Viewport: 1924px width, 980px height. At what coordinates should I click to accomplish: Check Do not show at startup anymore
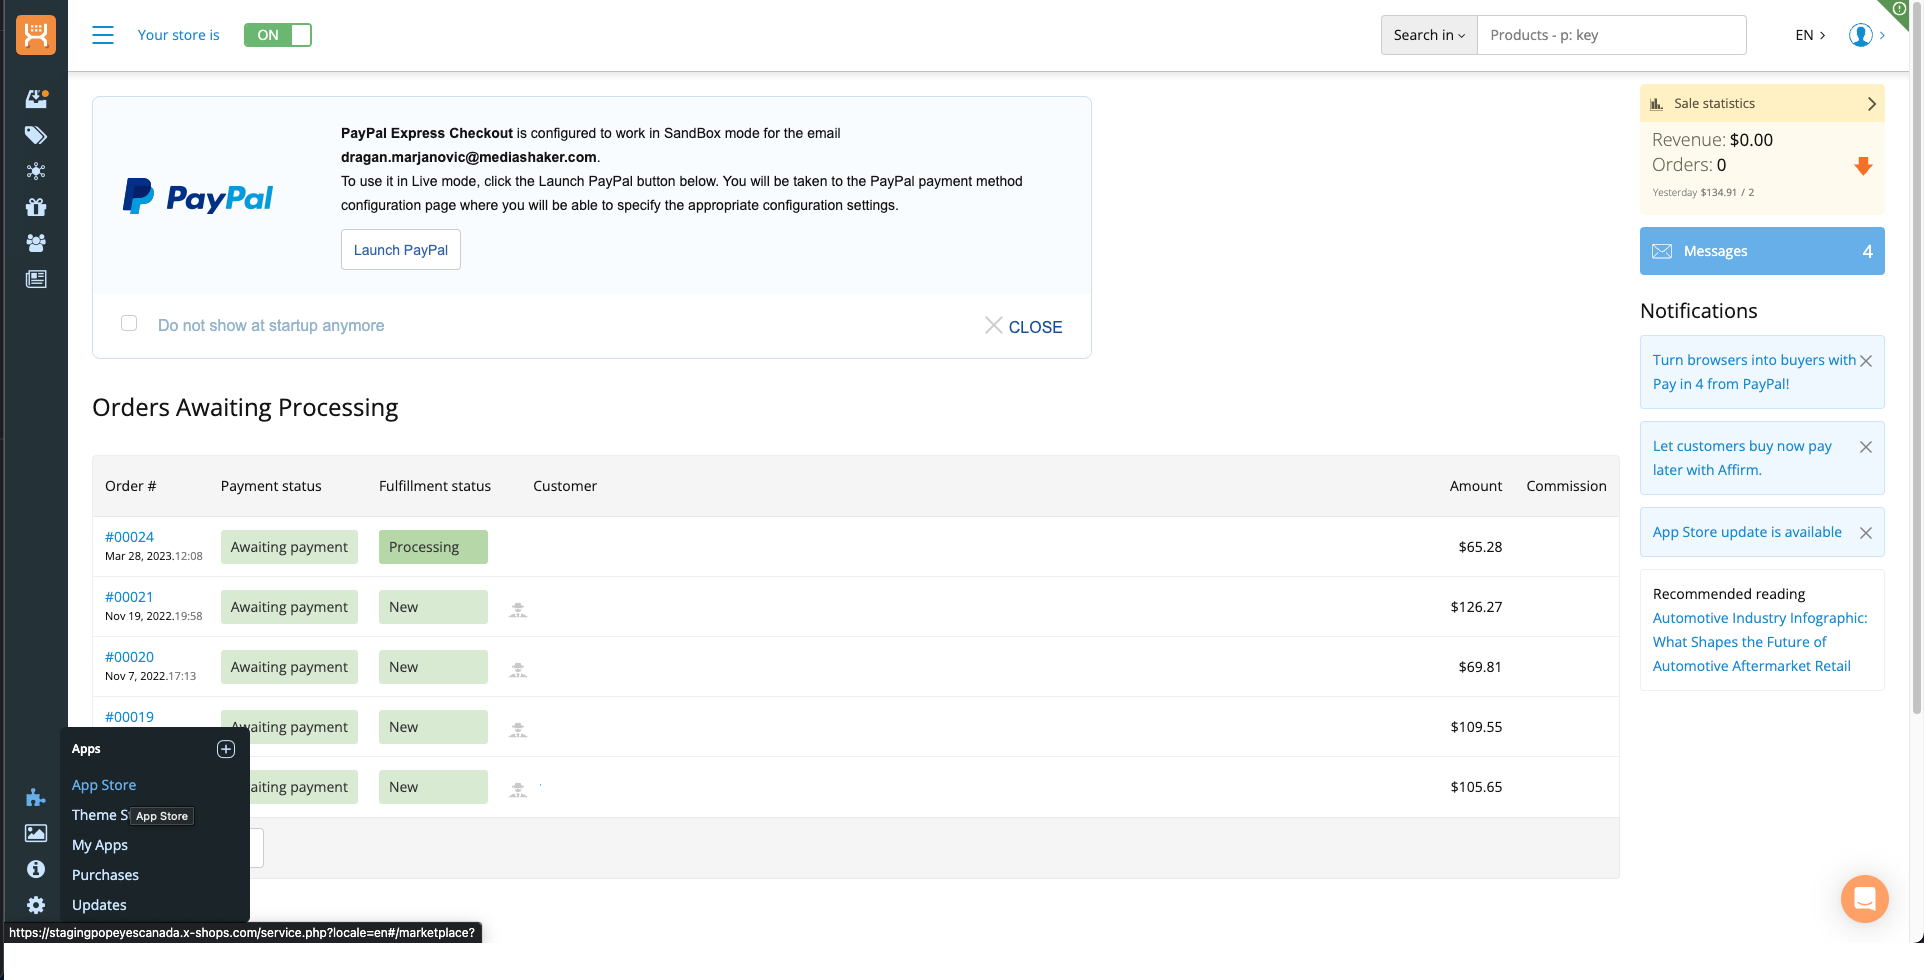129,323
